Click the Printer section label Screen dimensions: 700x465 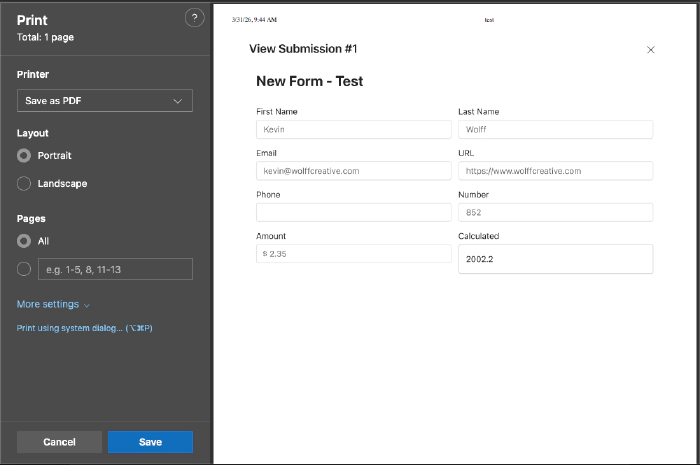click(33, 75)
